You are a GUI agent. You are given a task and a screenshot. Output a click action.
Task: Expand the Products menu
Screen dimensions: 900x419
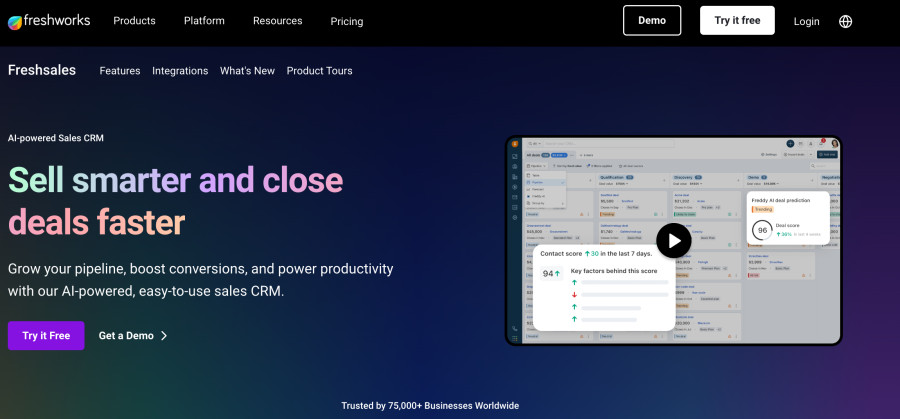click(x=134, y=21)
